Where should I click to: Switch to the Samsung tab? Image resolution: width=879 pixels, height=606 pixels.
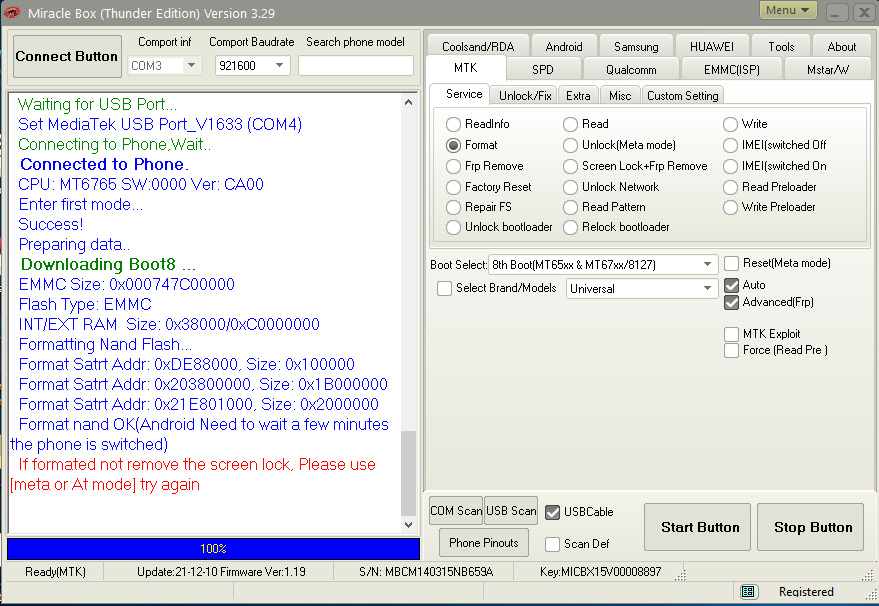click(636, 47)
